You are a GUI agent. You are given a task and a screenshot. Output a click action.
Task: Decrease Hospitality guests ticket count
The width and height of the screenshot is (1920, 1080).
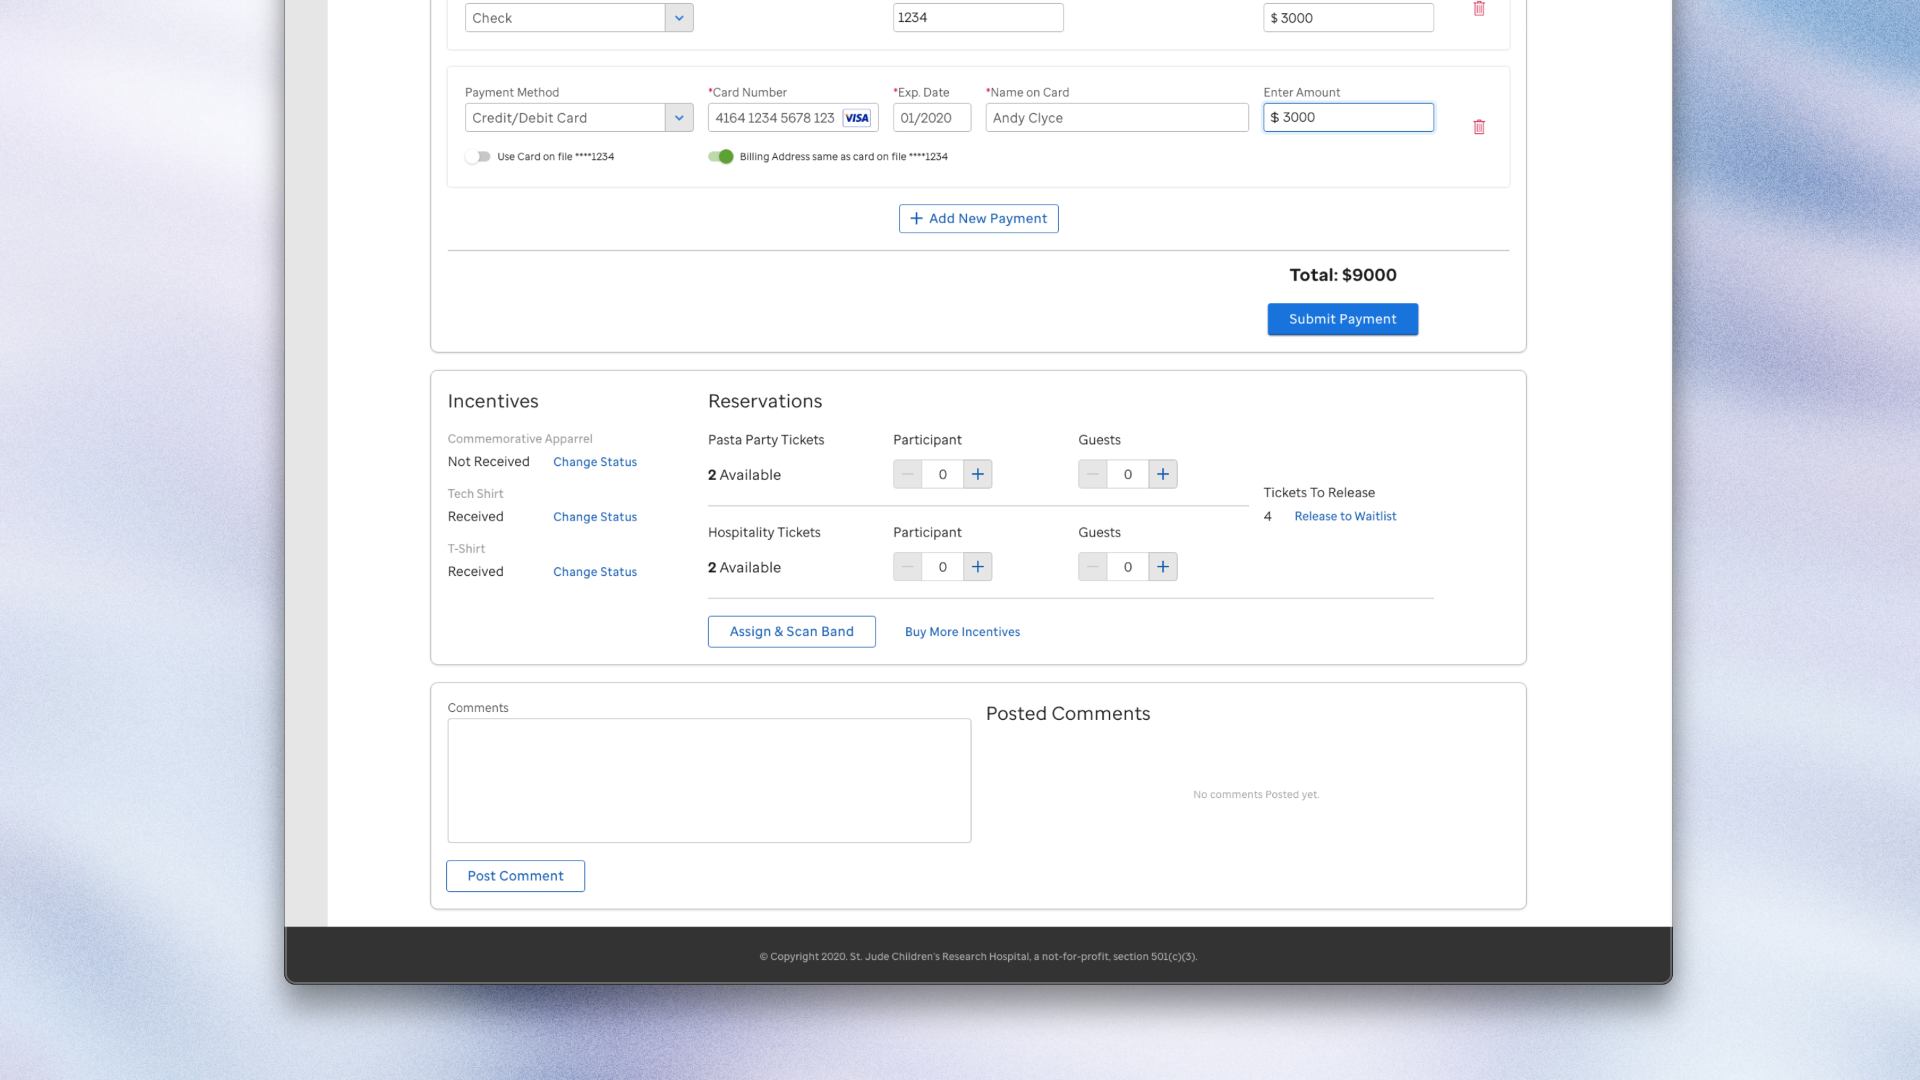click(1092, 567)
